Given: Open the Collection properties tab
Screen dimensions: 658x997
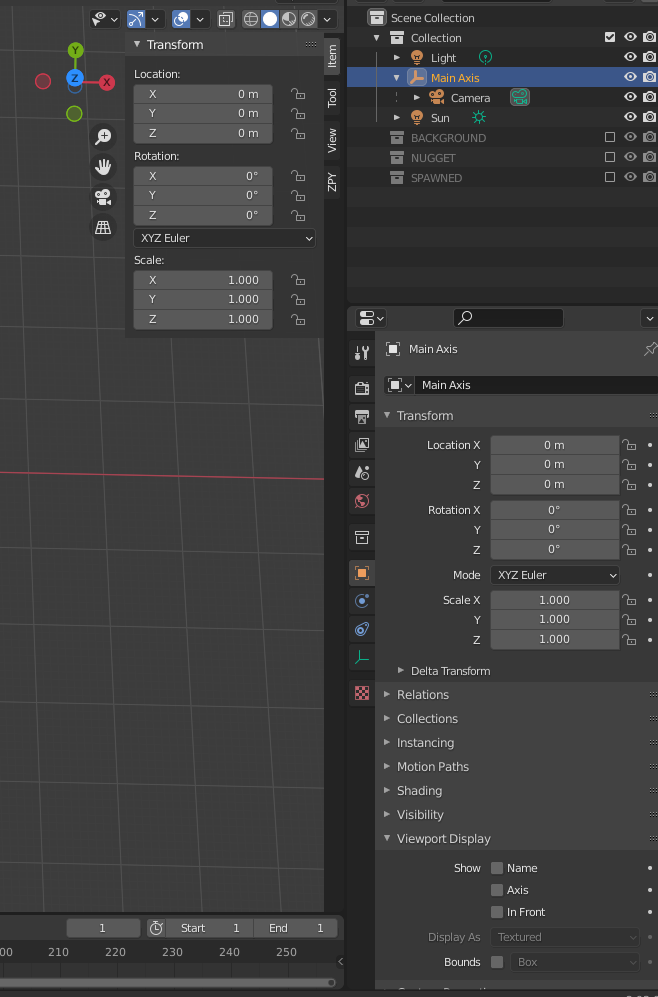Looking at the screenshot, I should [x=362, y=538].
